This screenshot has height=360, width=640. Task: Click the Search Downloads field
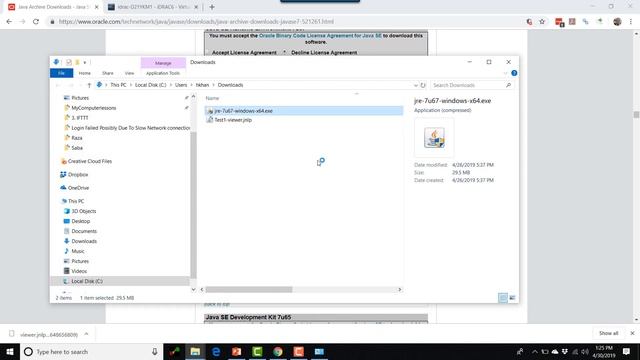[x=468, y=85]
